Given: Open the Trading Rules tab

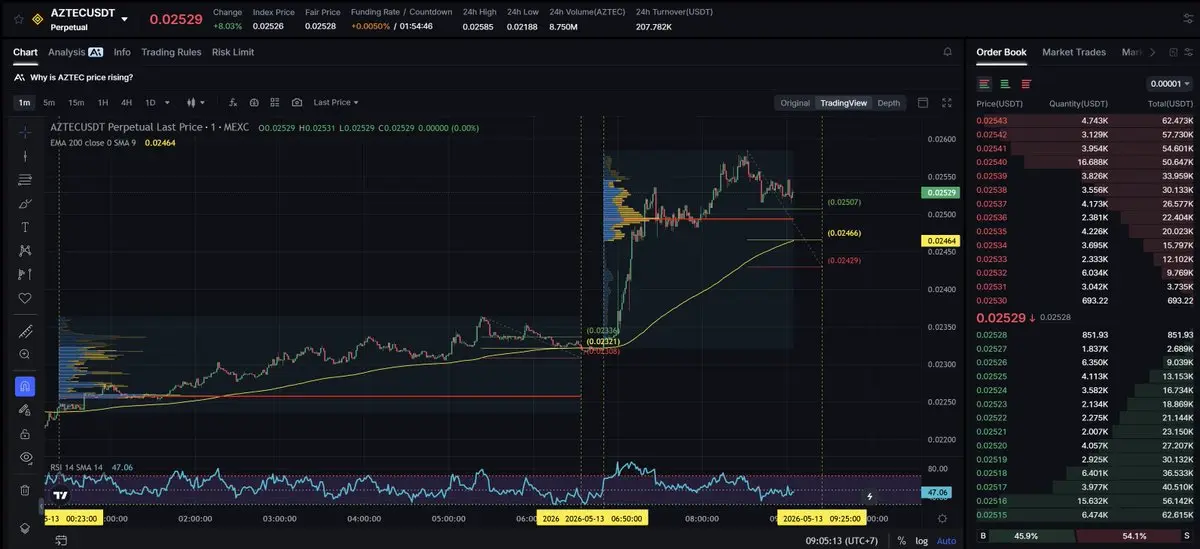Looking at the screenshot, I should [171, 52].
